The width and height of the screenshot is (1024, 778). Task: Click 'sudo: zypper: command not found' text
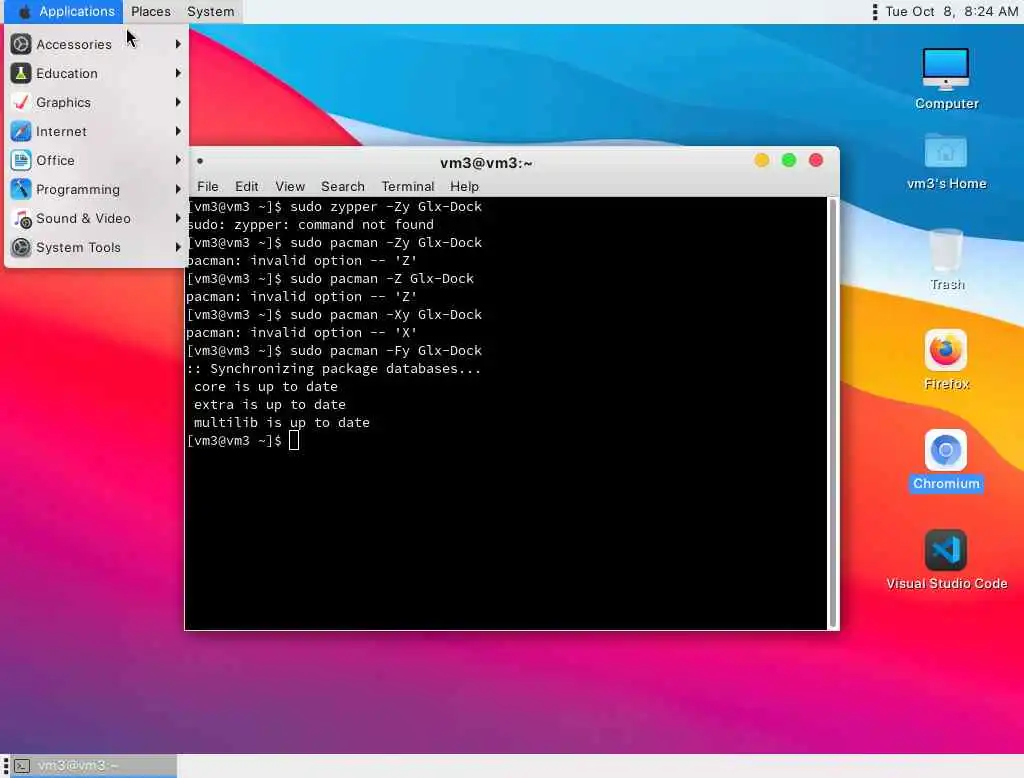[310, 225]
